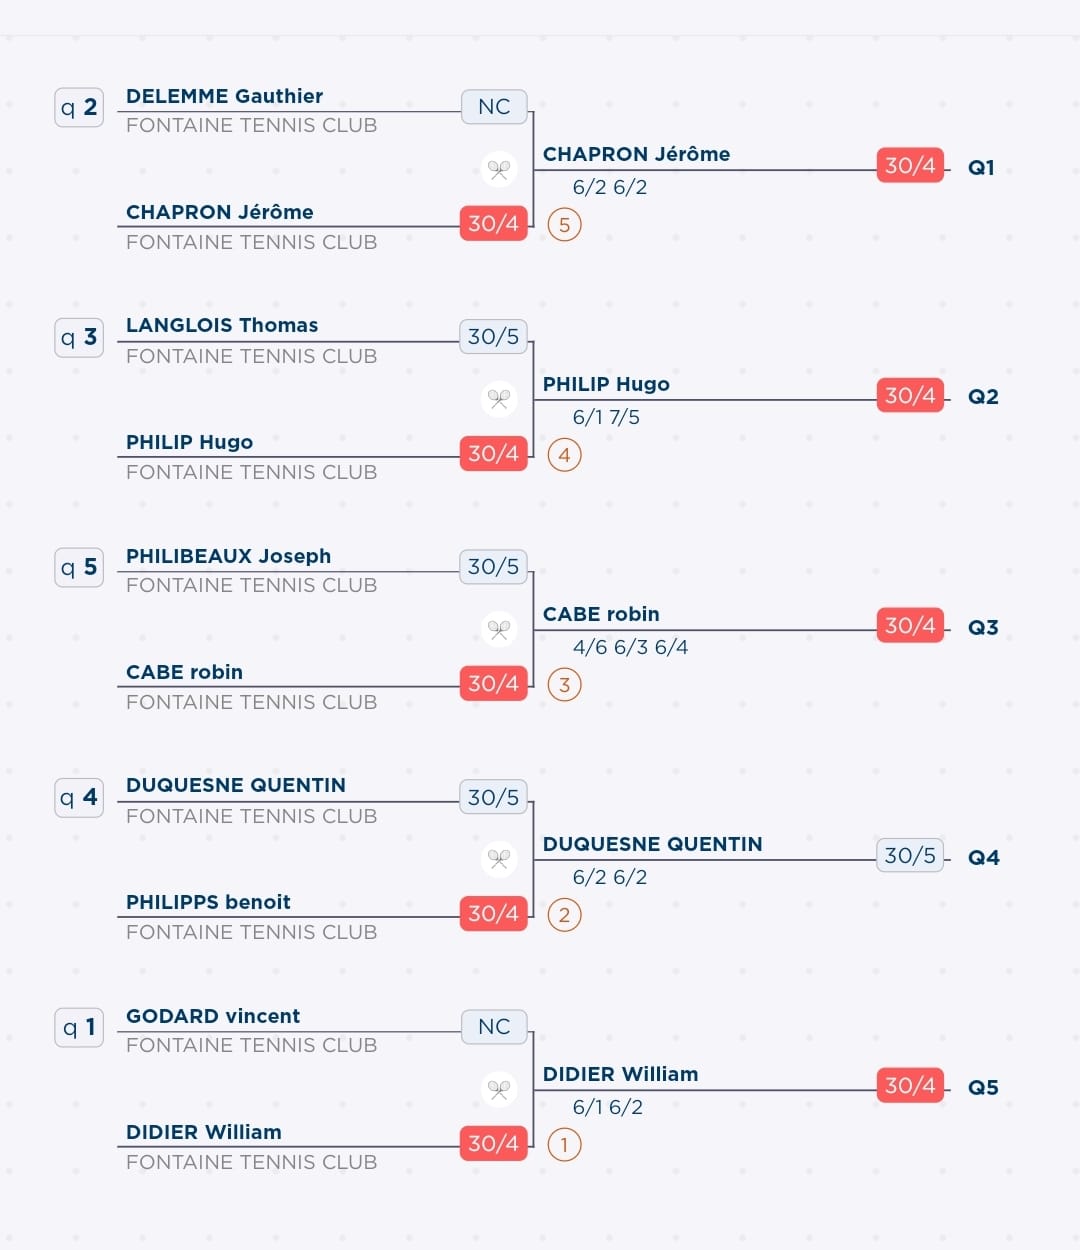The height and width of the screenshot is (1250, 1080).
Task: Click racket icon of Duquesne–Philipps match
Action: (x=498, y=858)
